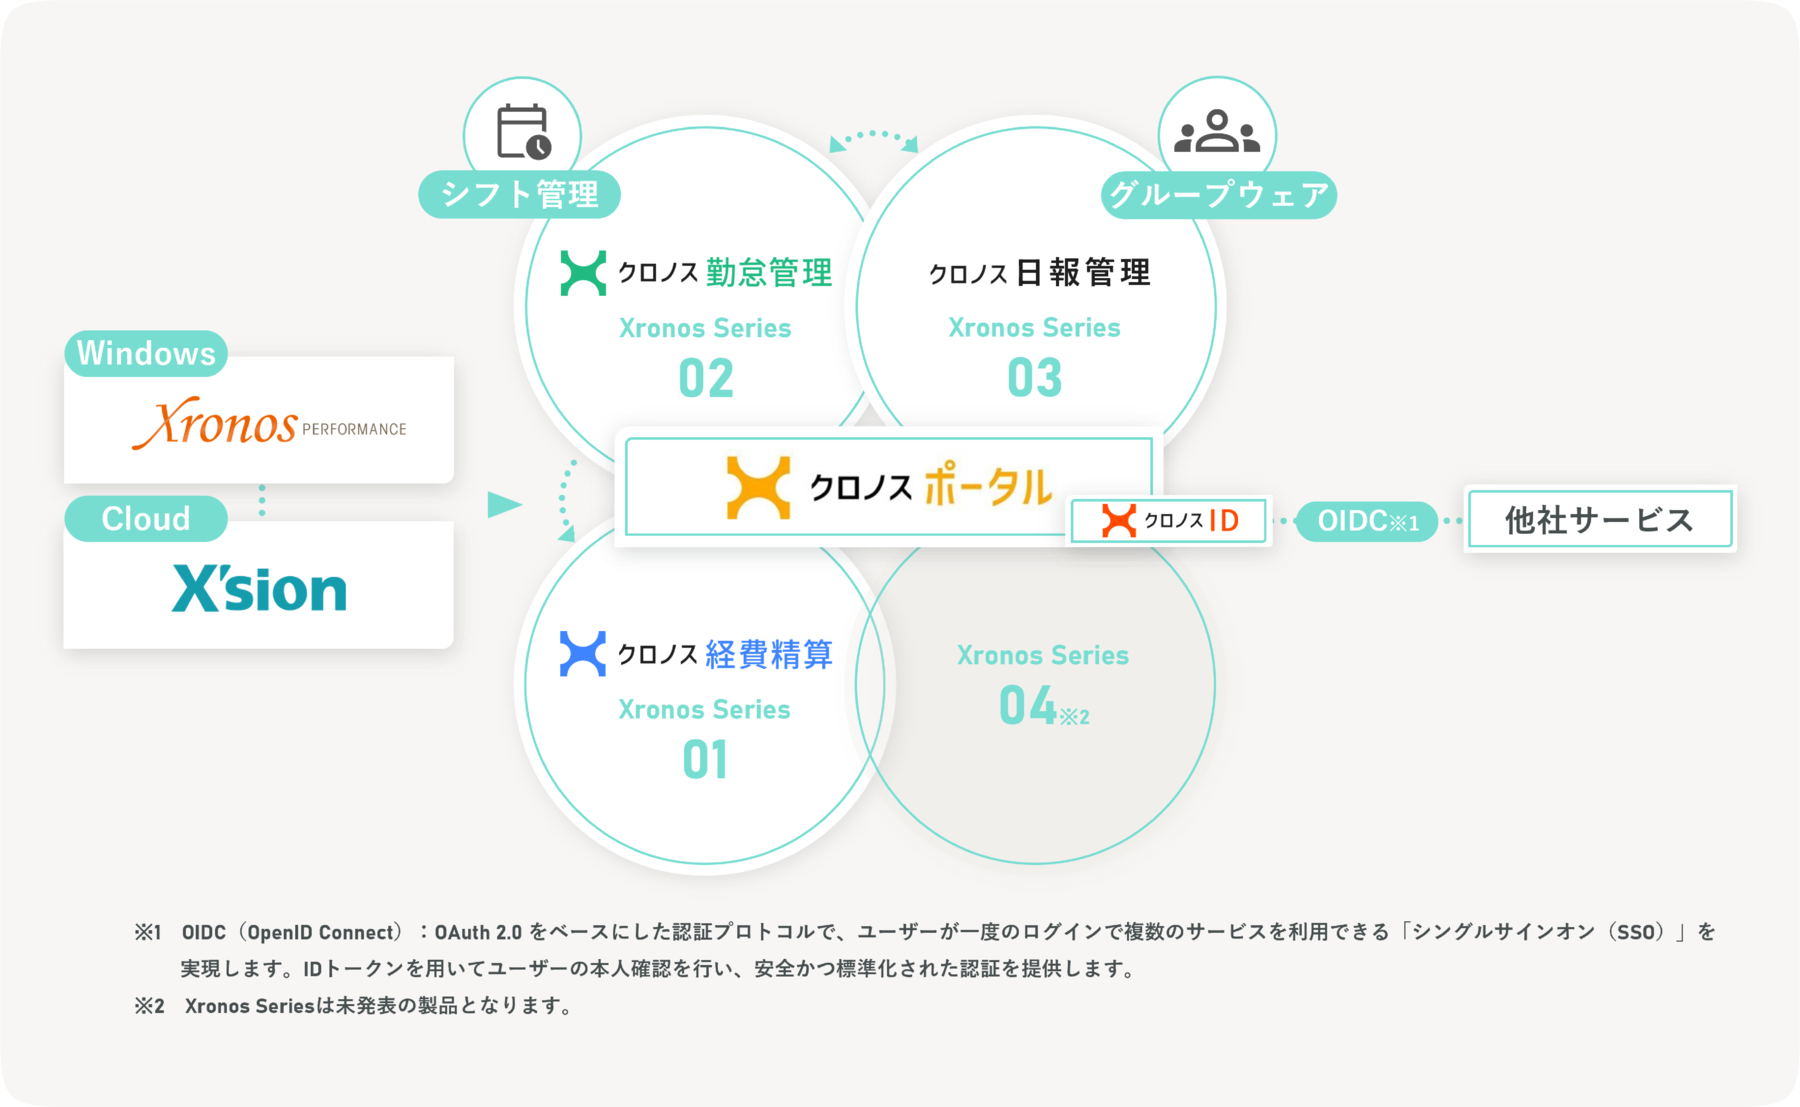
Task: Click the dotted double arrow between 02 and 03
Action: [874, 140]
